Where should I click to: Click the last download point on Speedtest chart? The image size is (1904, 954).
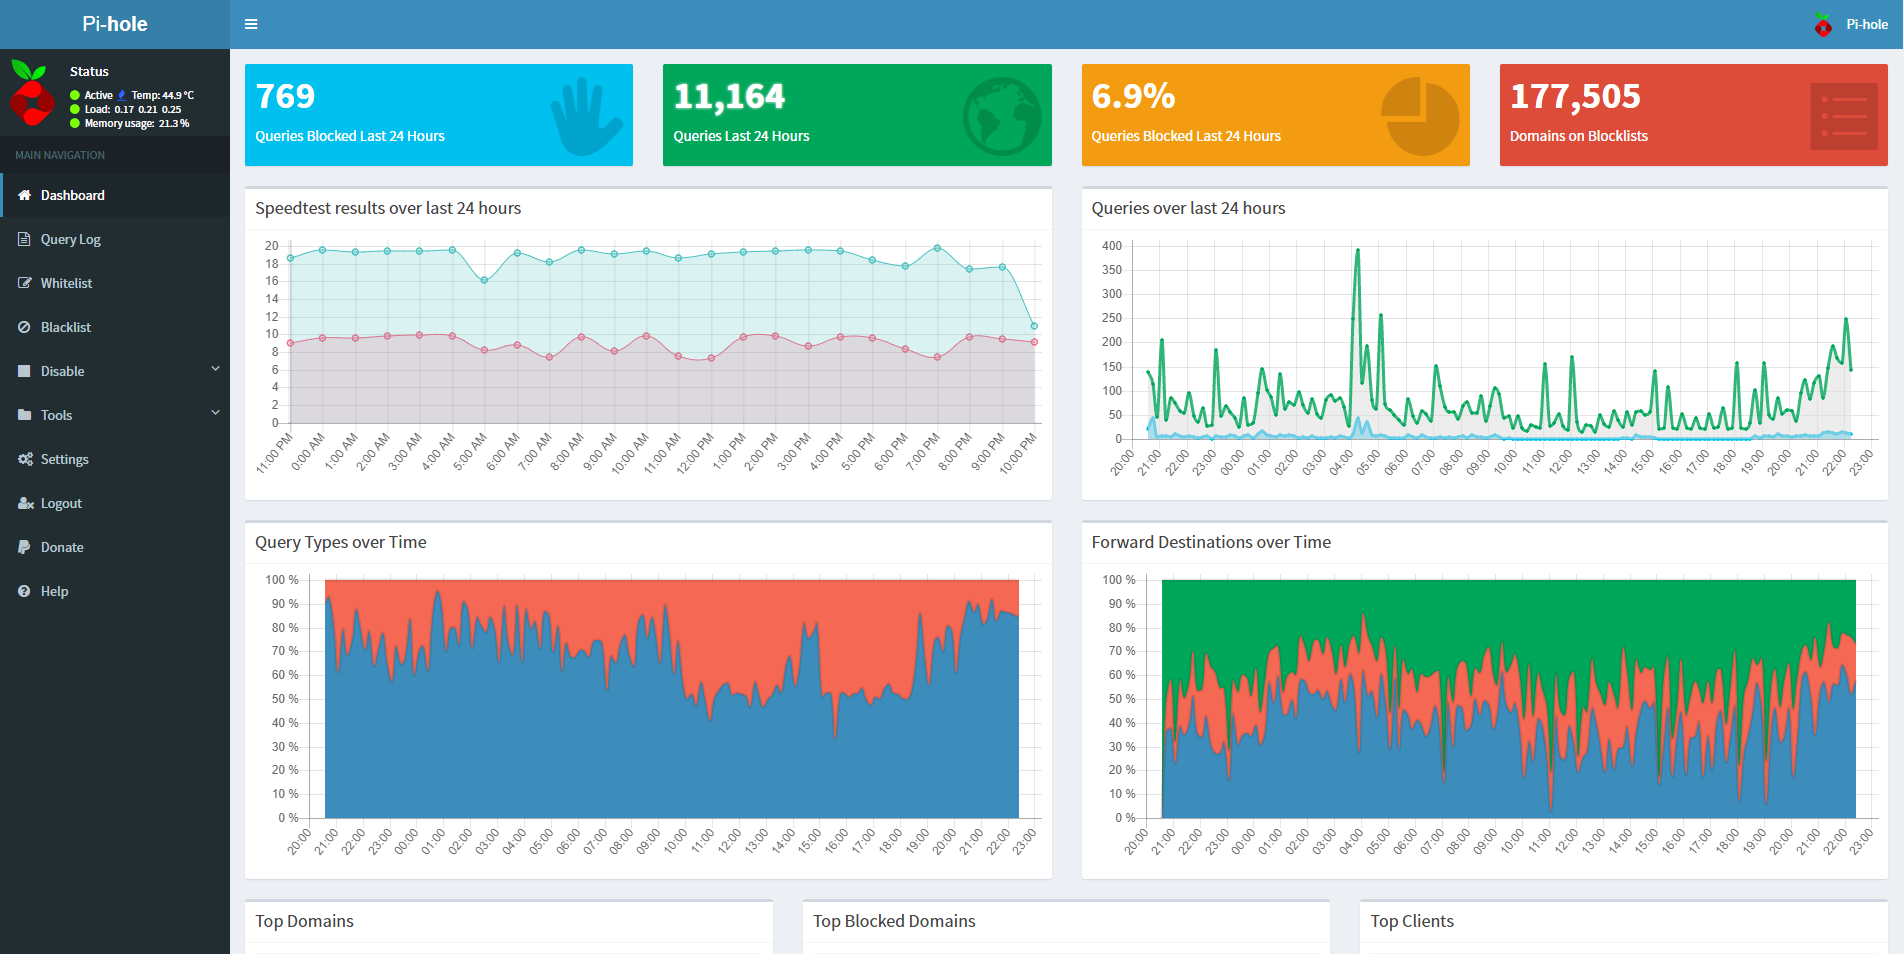(x=1034, y=326)
